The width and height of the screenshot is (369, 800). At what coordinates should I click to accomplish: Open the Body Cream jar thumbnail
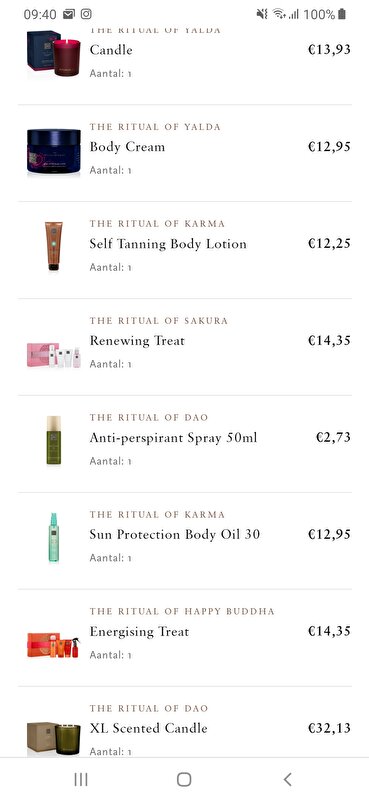pyautogui.click(x=54, y=152)
